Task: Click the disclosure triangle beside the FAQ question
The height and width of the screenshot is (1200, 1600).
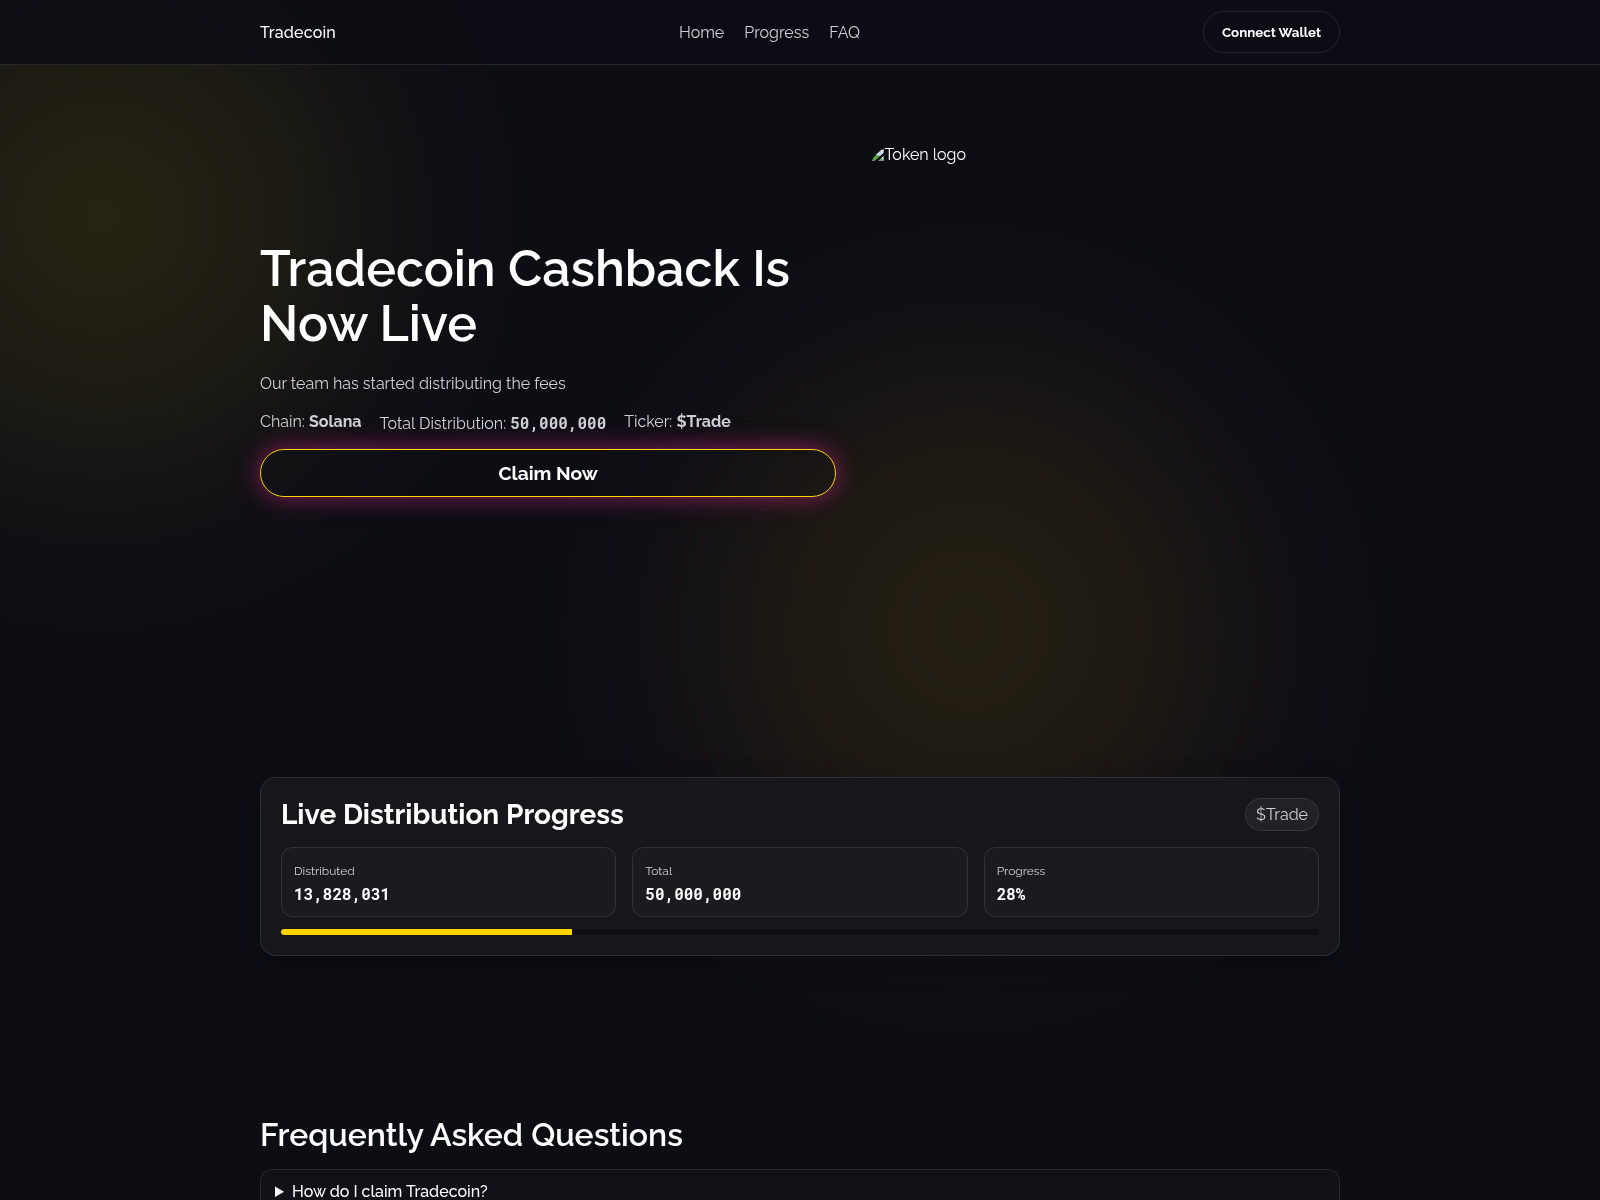Action: (x=278, y=1191)
